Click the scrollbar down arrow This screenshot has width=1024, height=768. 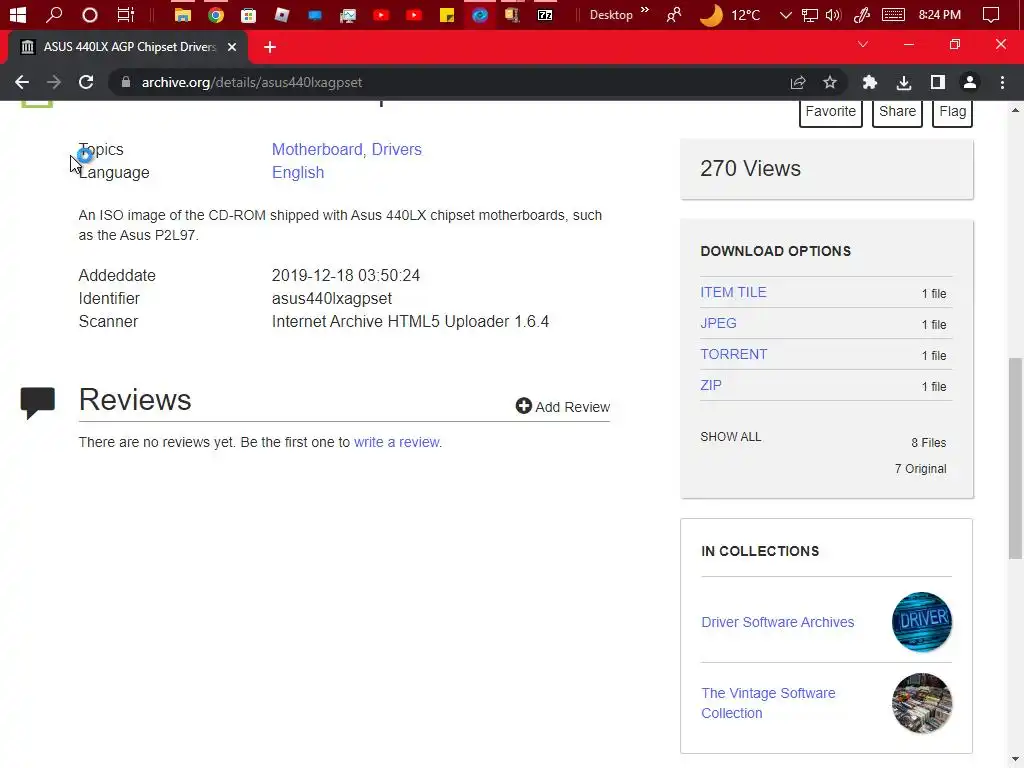tap(1015, 760)
